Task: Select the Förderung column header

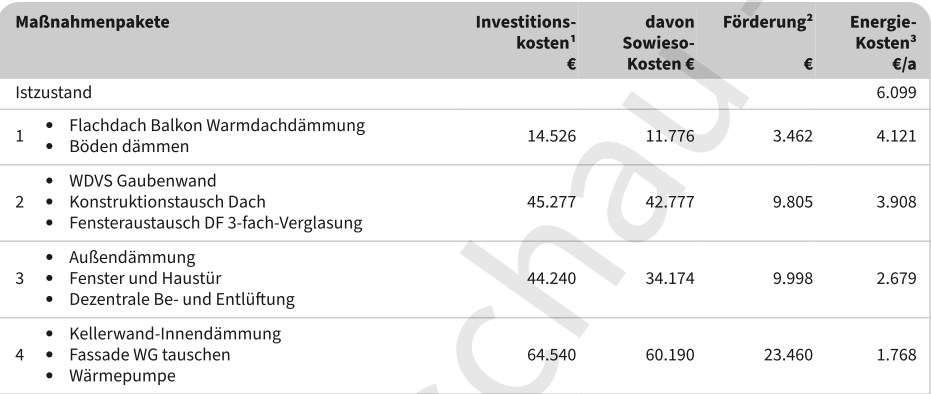Action: (x=768, y=43)
